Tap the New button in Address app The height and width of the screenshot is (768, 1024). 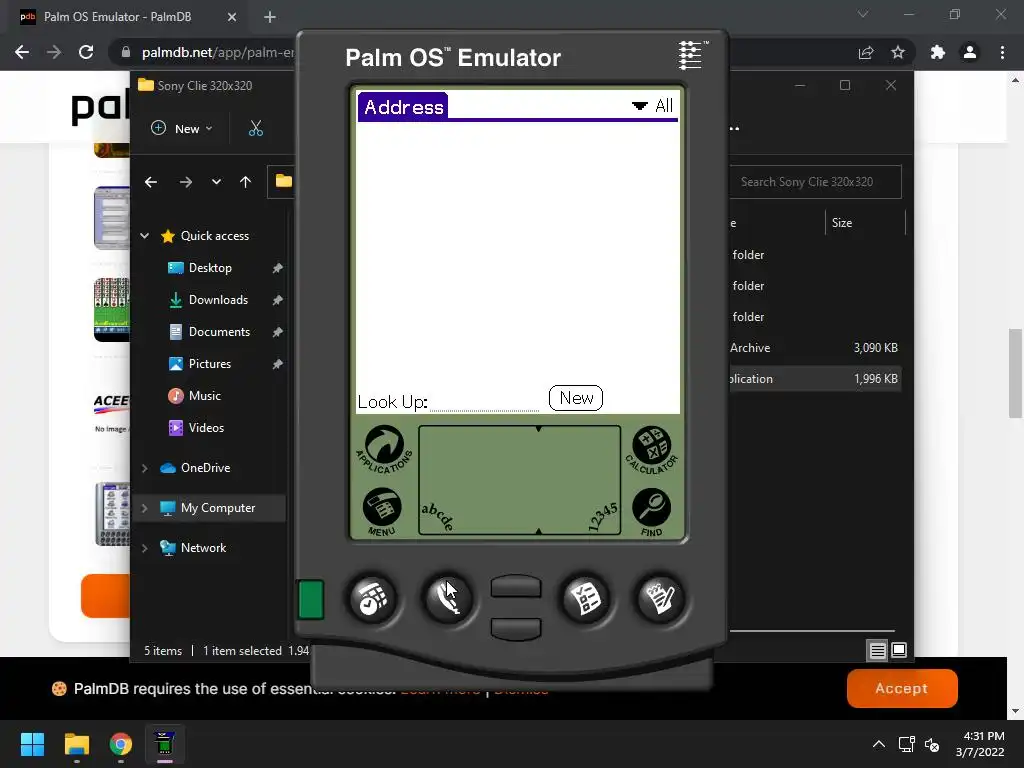[x=575, y=398]
